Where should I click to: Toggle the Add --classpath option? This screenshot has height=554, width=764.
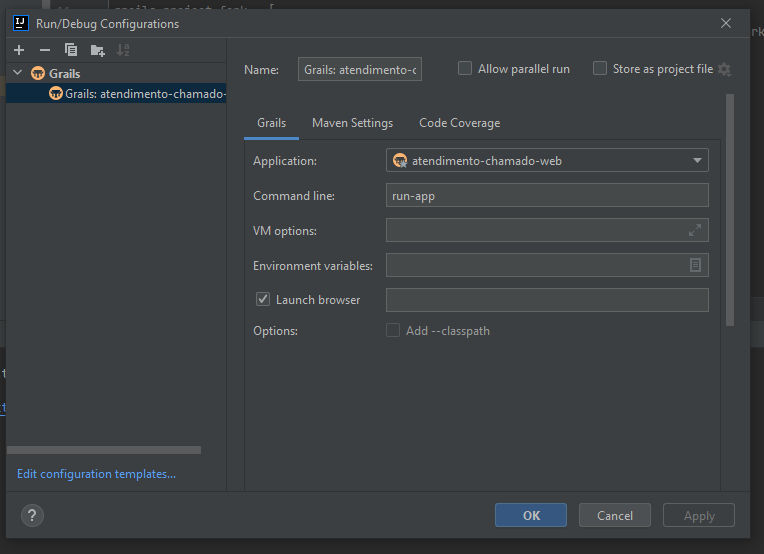(393, 330)
